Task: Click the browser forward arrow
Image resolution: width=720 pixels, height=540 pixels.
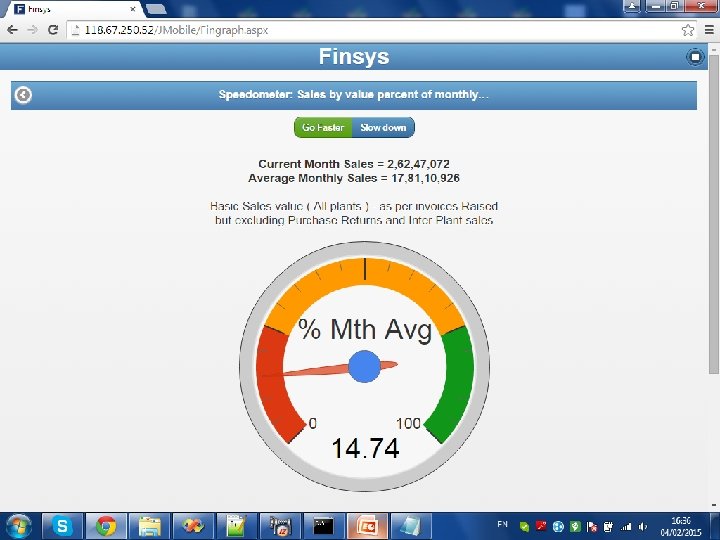Action: coord(33,30)
